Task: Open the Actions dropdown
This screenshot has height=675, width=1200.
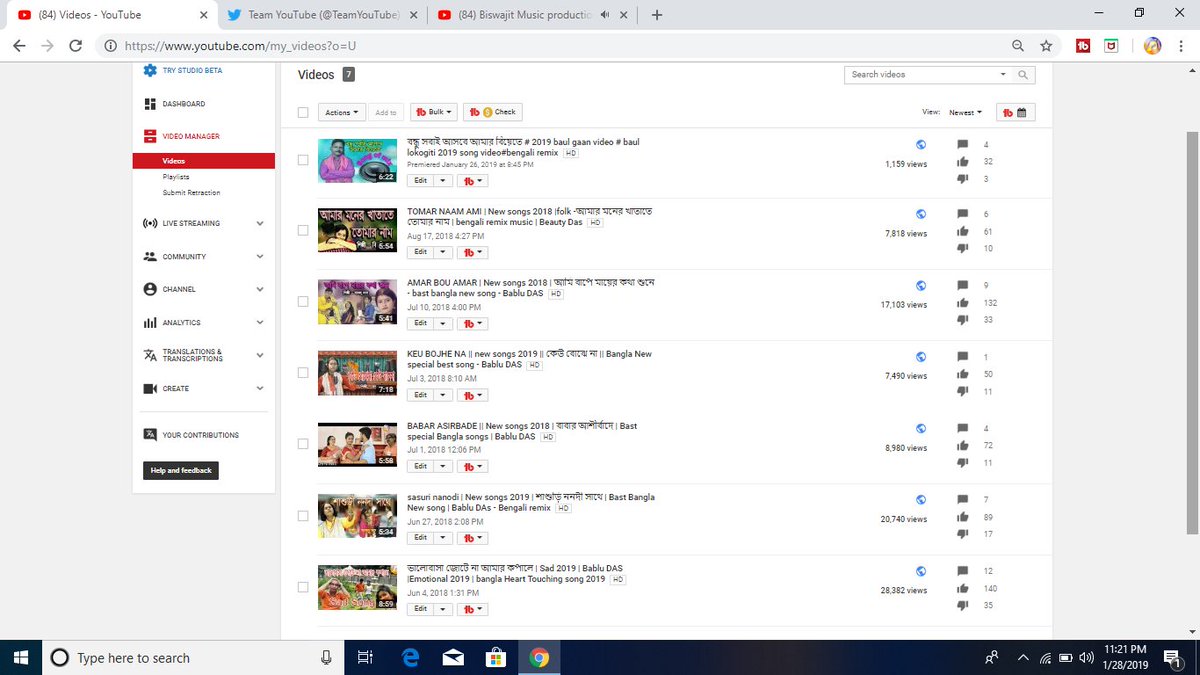Action: point(341,112)
